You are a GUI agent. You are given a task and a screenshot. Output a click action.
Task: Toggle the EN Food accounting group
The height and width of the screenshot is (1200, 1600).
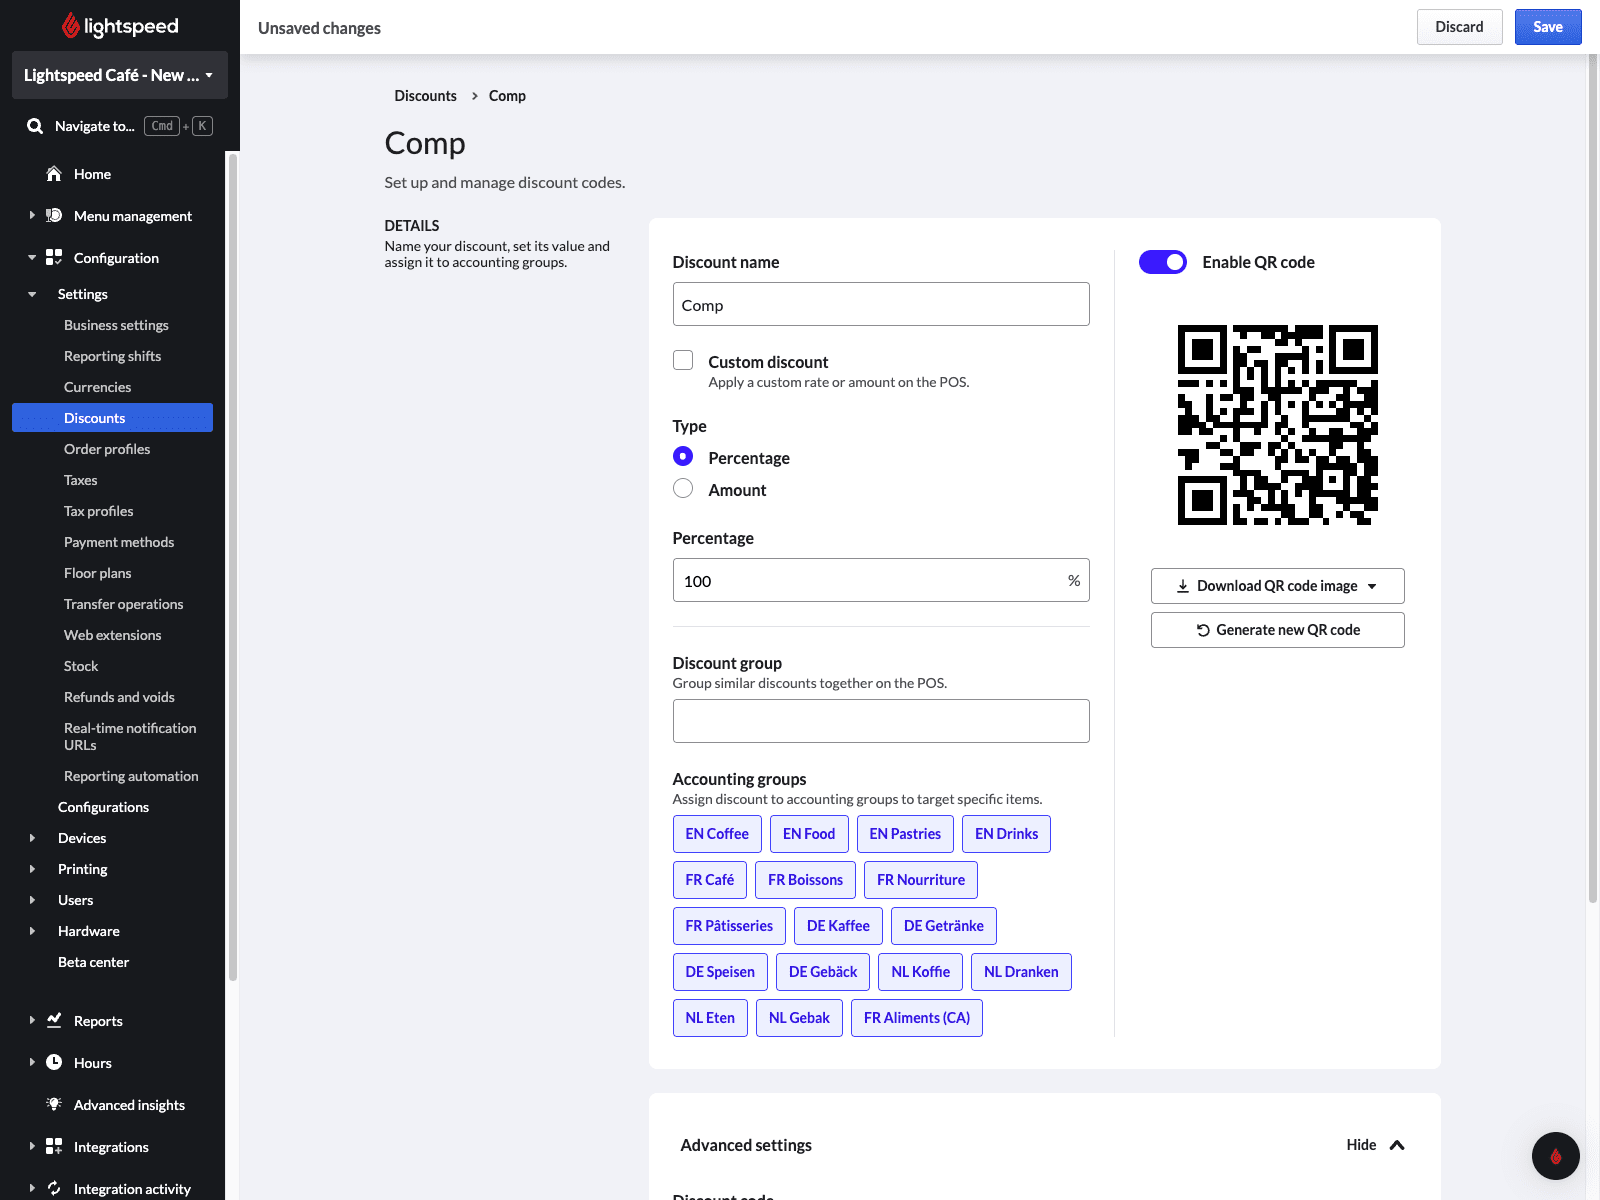click(809, 834)
